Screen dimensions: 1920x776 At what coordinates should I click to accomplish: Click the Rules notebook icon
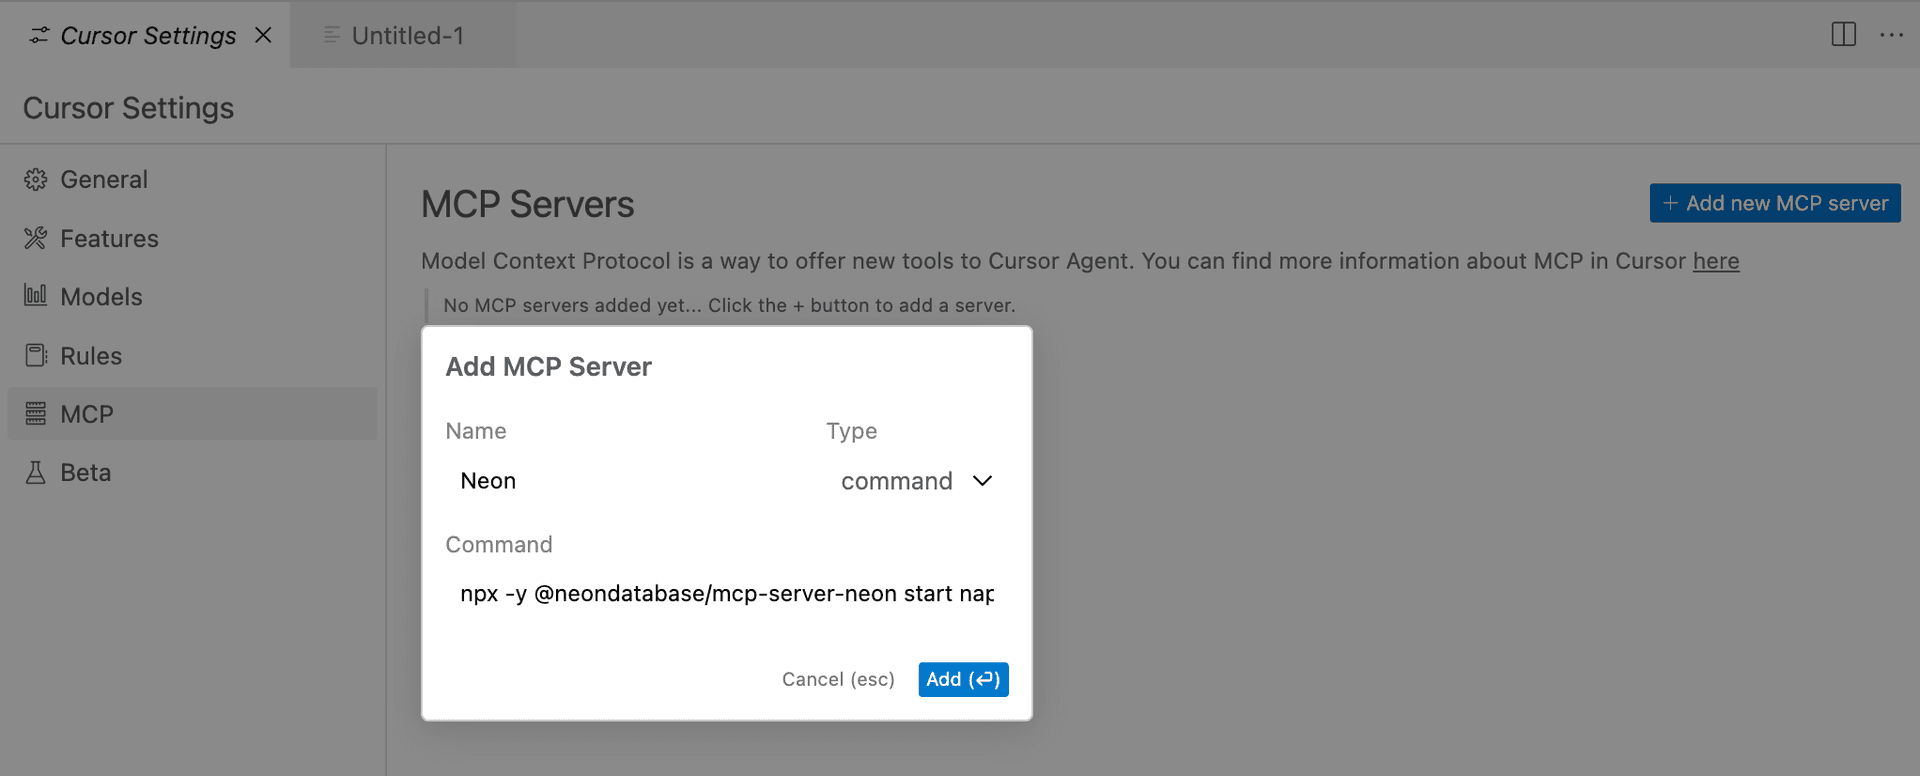tap(36, 355)
